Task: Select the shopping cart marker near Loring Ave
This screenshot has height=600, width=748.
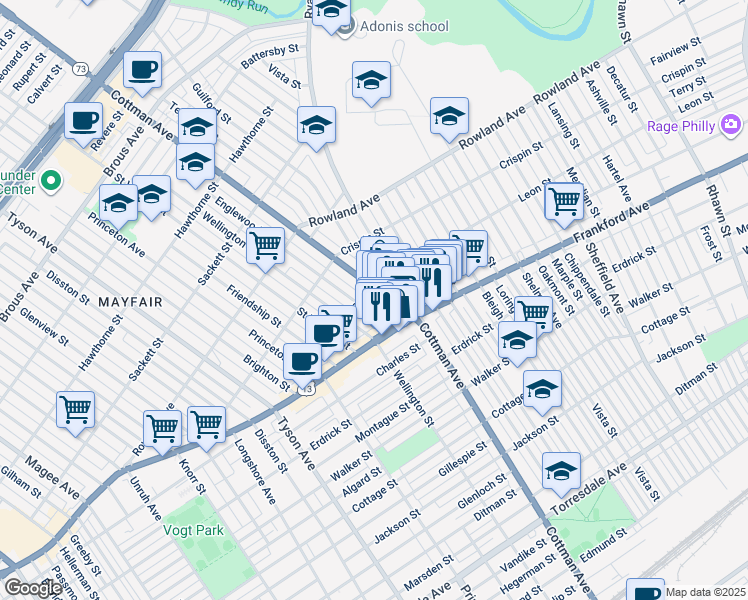Action: coord(533,314)
